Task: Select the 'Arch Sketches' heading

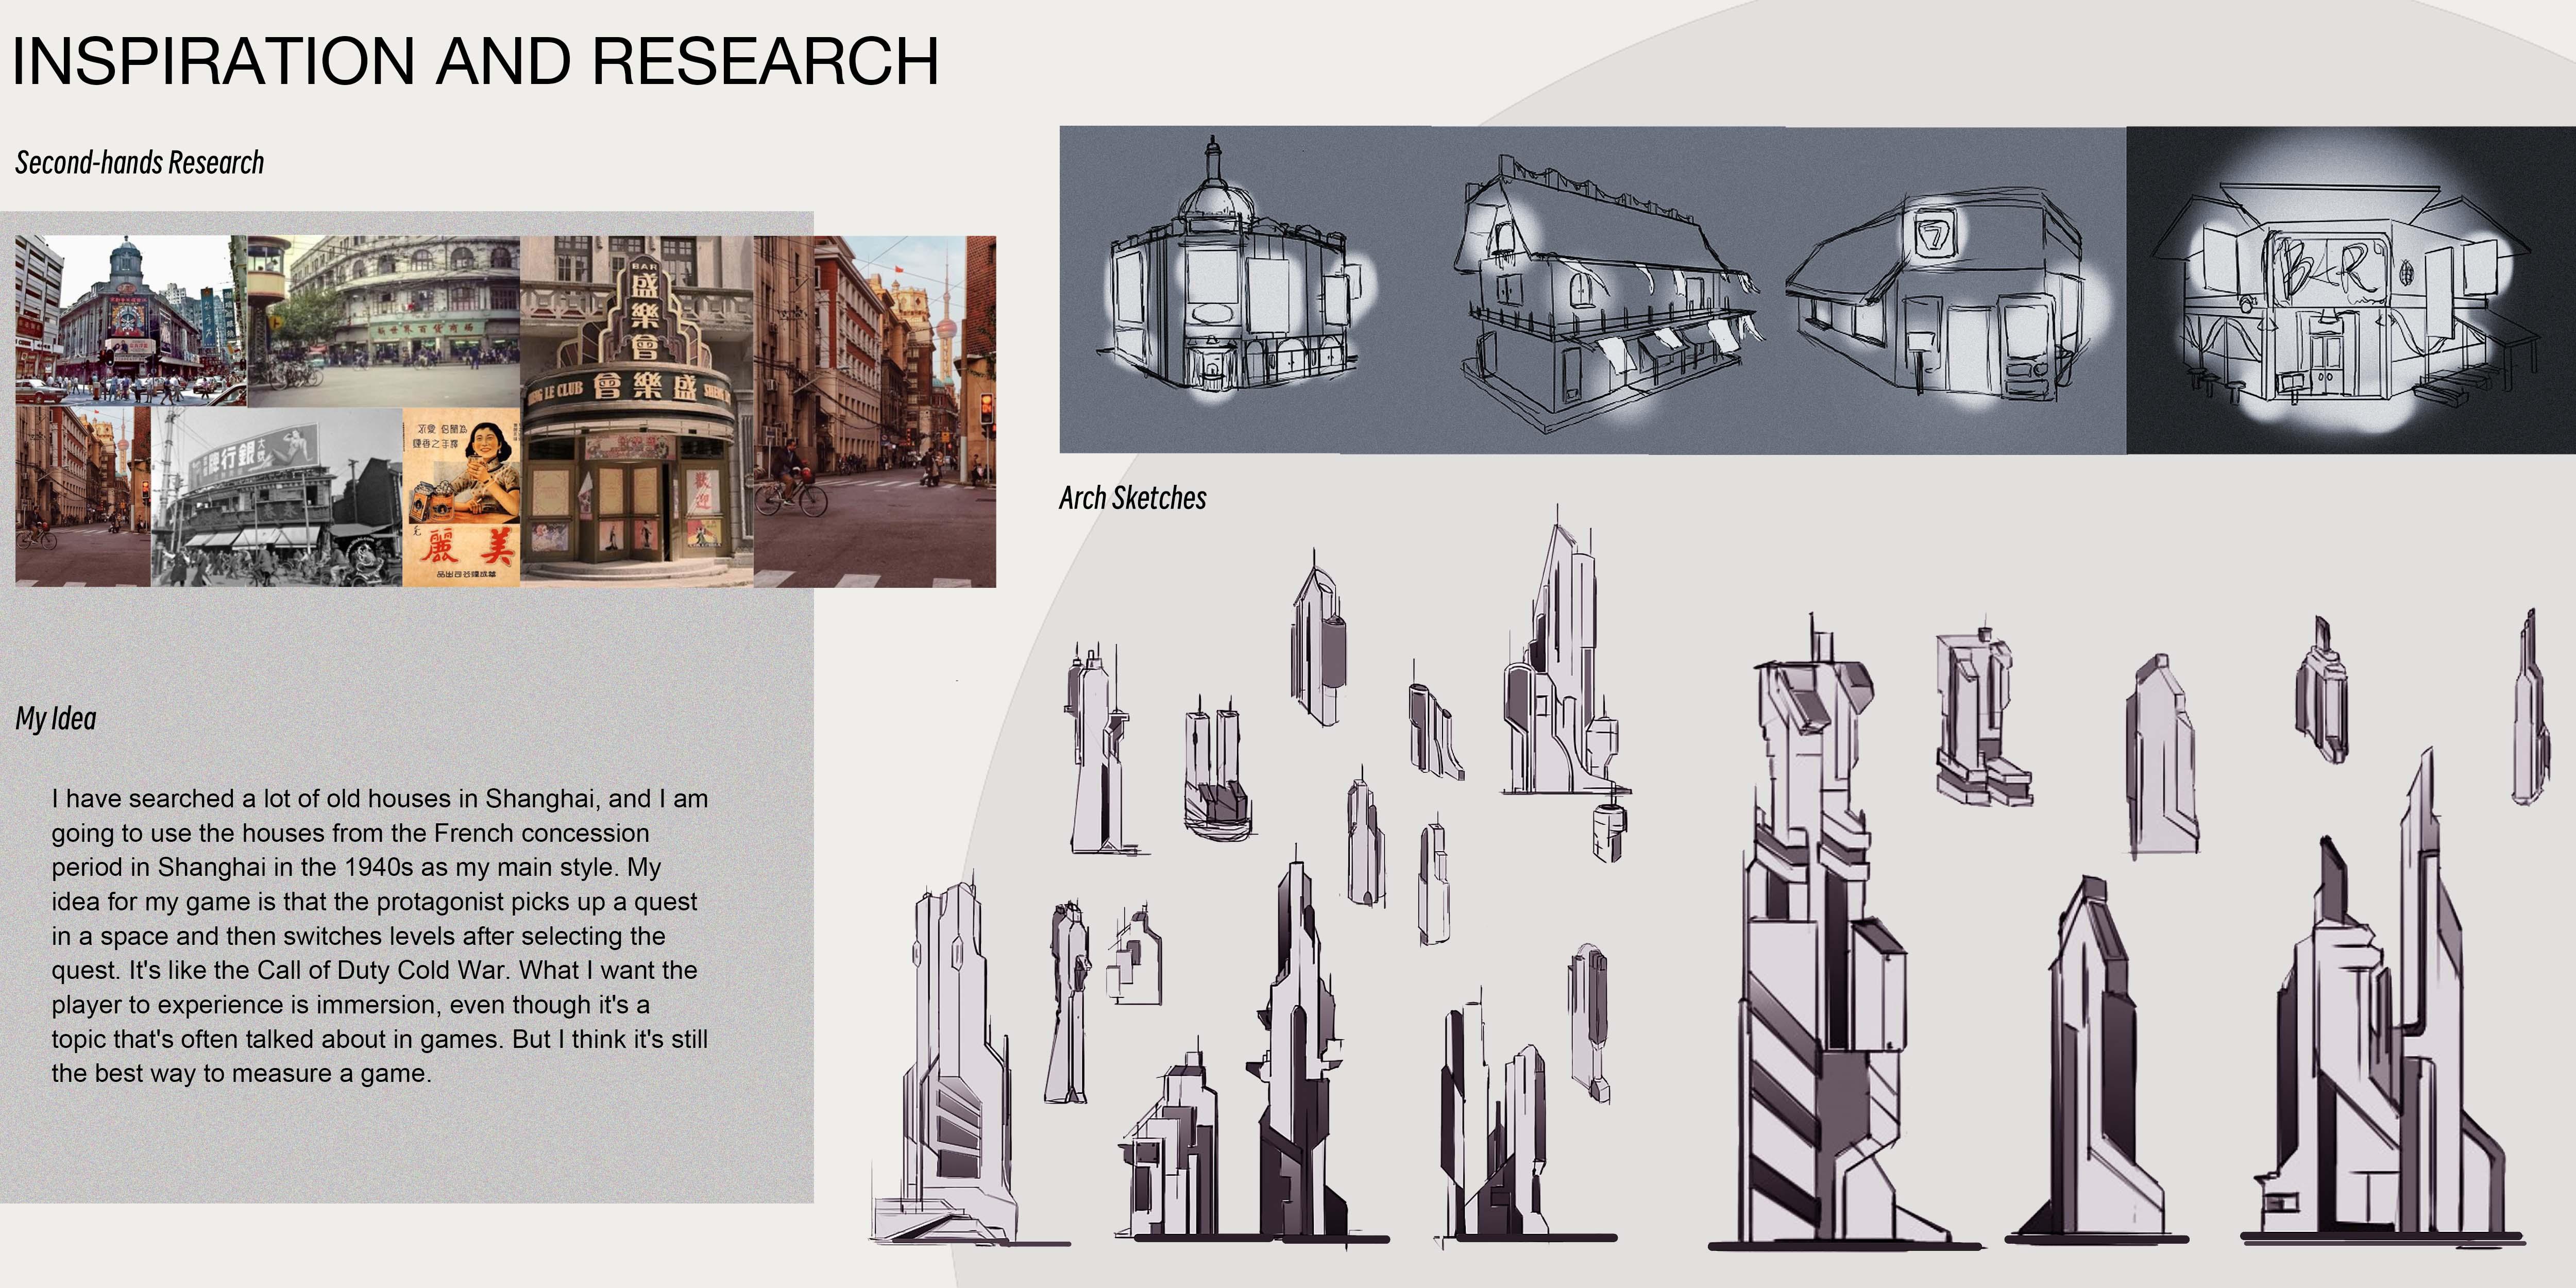Action: pos(1132,498)
